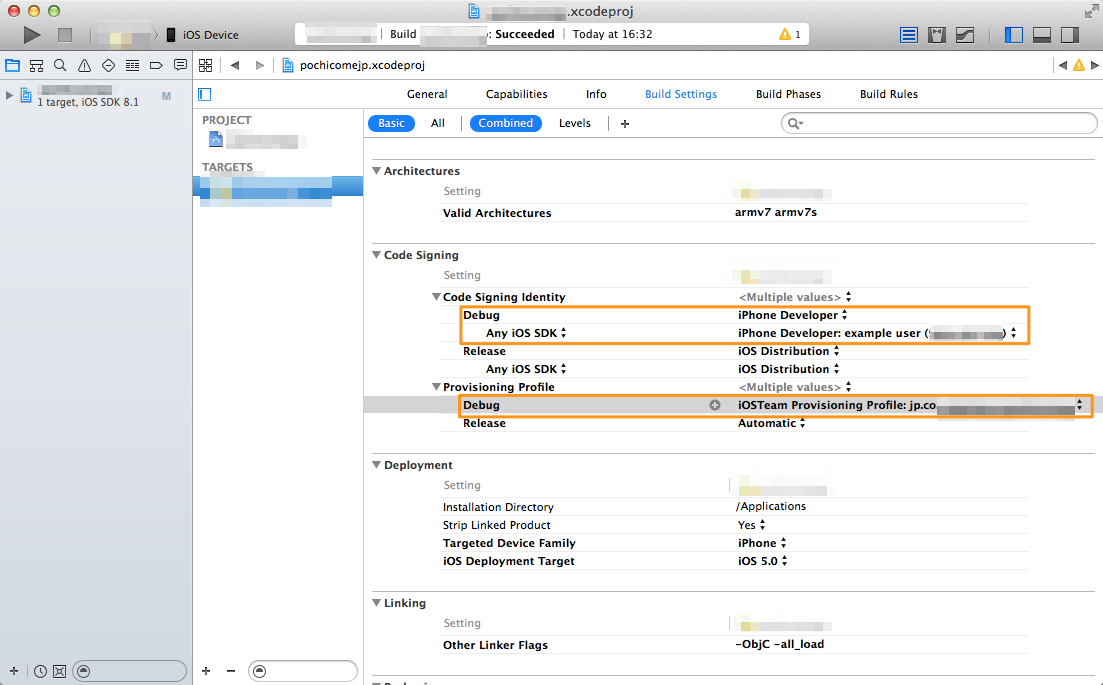
Task: Switch settings view to All
Action: pos(437,123)
